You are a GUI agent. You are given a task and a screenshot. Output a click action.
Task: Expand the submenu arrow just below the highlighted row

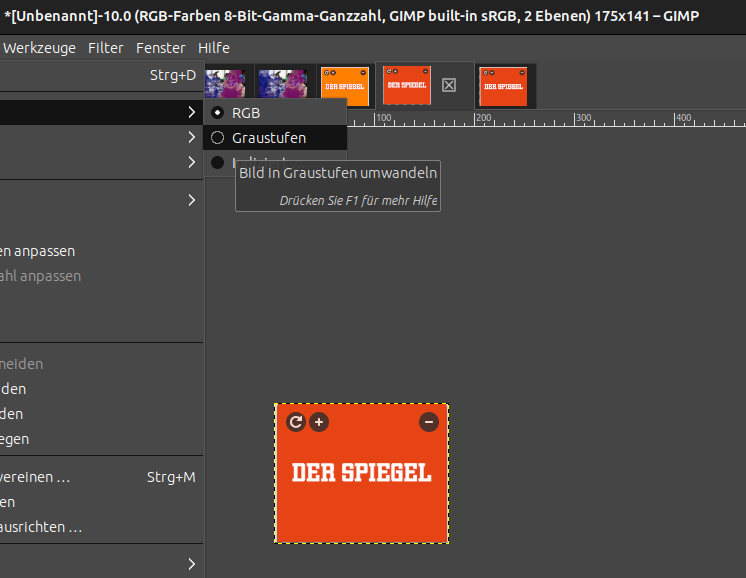[191, 137]
